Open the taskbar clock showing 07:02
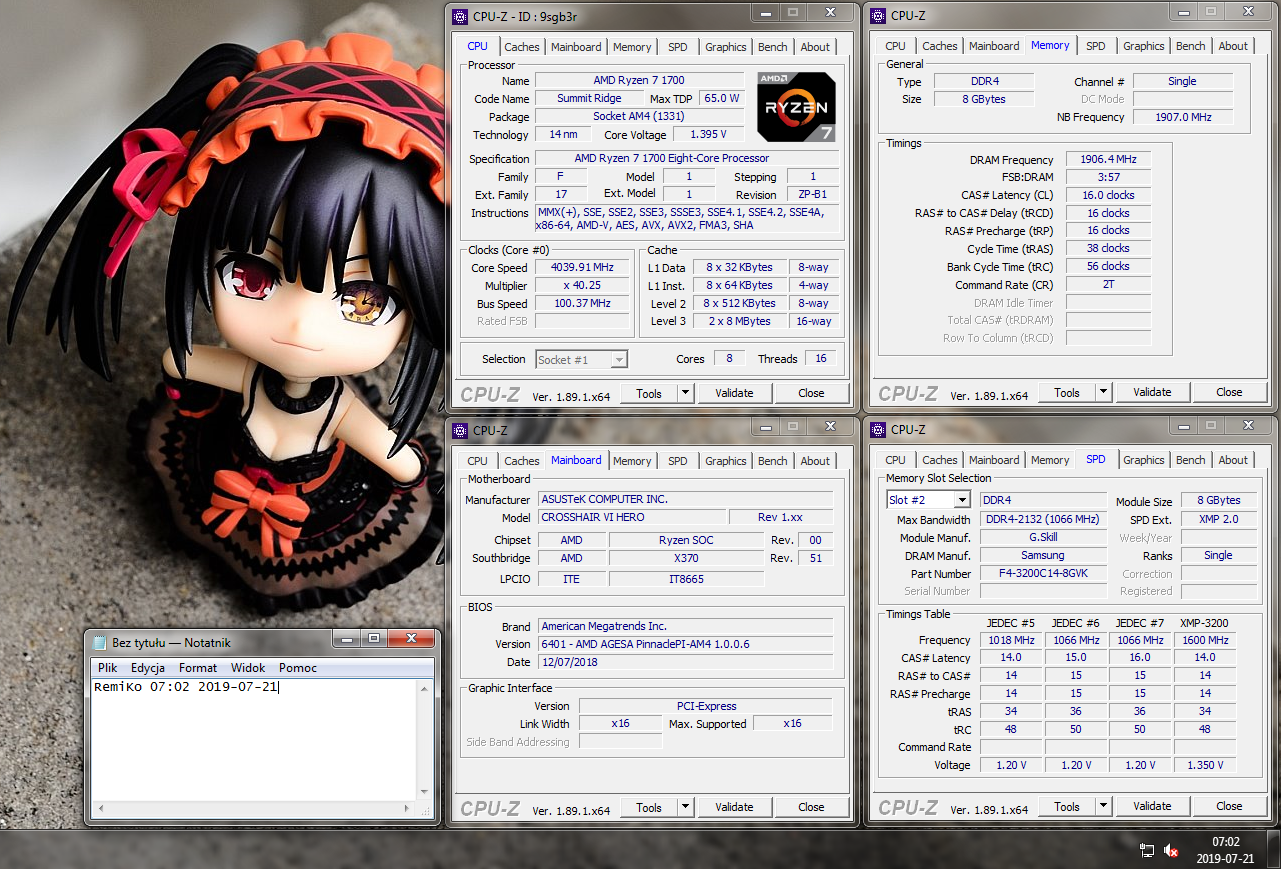This screenshot has width=1281, height=869. point(1225,850)
